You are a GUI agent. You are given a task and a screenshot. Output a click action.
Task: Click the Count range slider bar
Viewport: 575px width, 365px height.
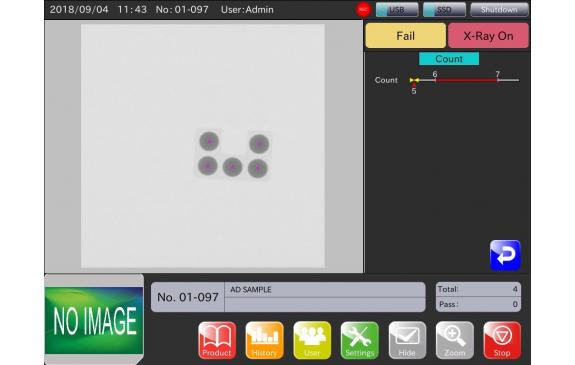click(464, 80)
